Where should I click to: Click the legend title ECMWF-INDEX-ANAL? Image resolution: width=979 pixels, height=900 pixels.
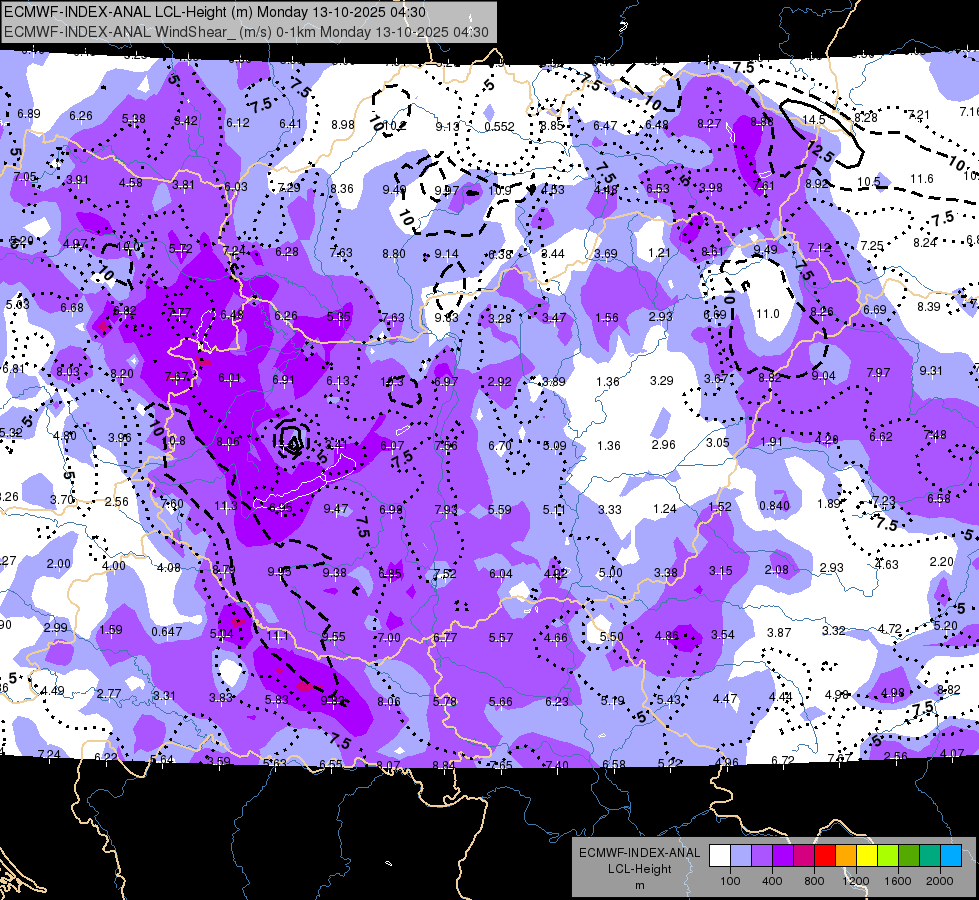[639, 853]
